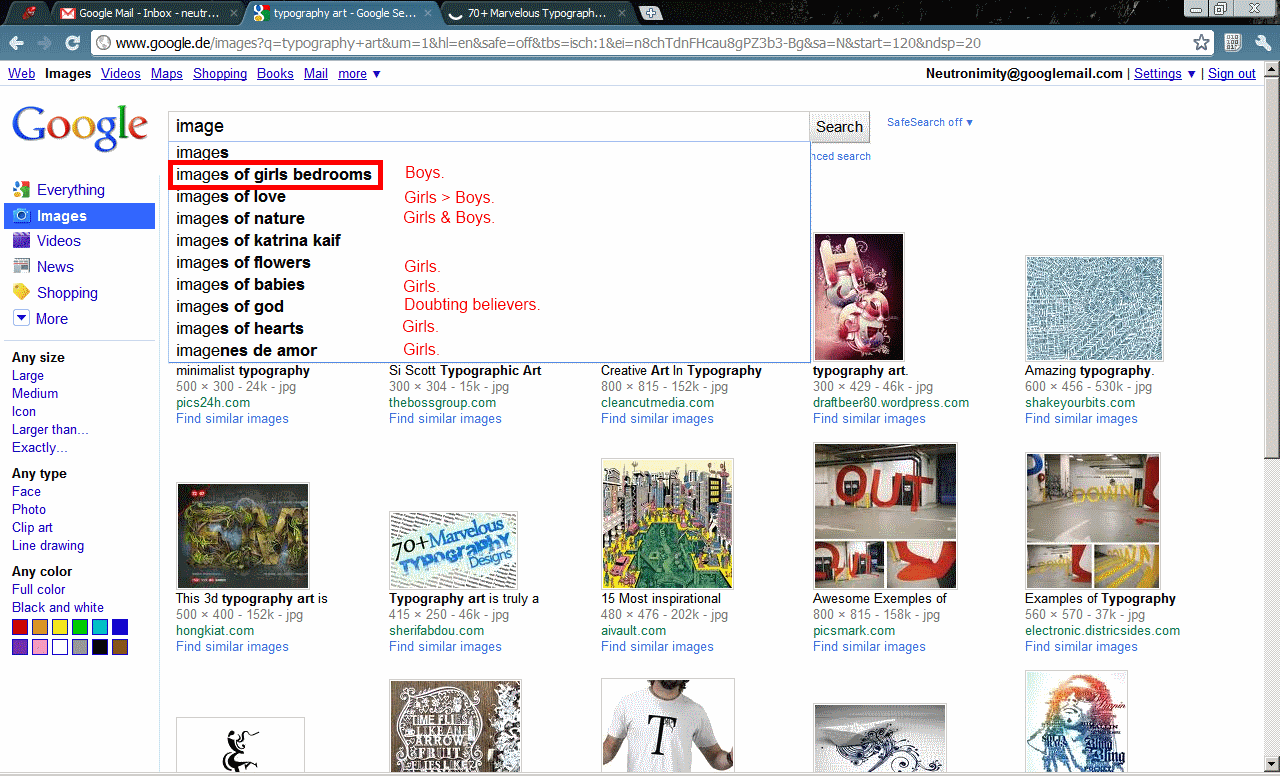Screen dimensions: 1280x776
Task: Expand the SafeSearch off dropdown
Action: point(930,122)
